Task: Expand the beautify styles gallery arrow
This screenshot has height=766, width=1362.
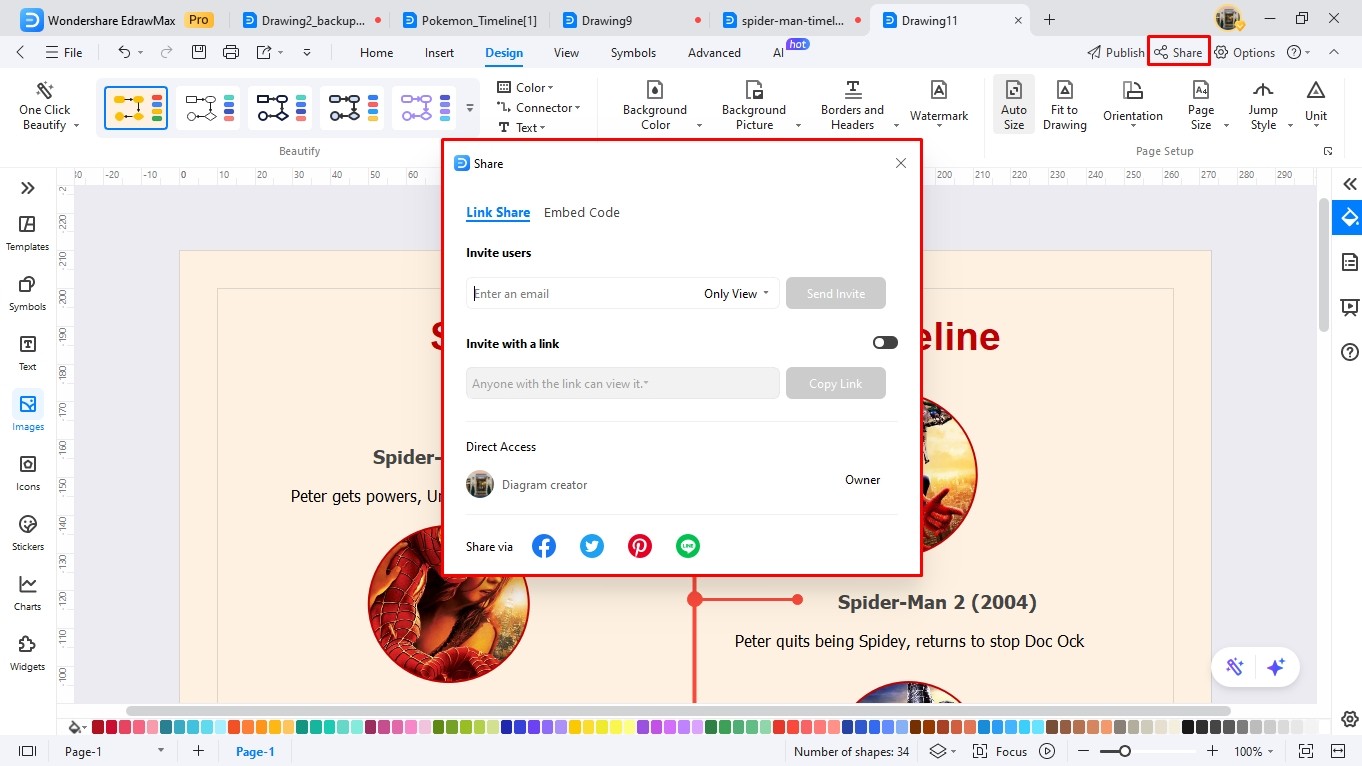Action: 470,108
